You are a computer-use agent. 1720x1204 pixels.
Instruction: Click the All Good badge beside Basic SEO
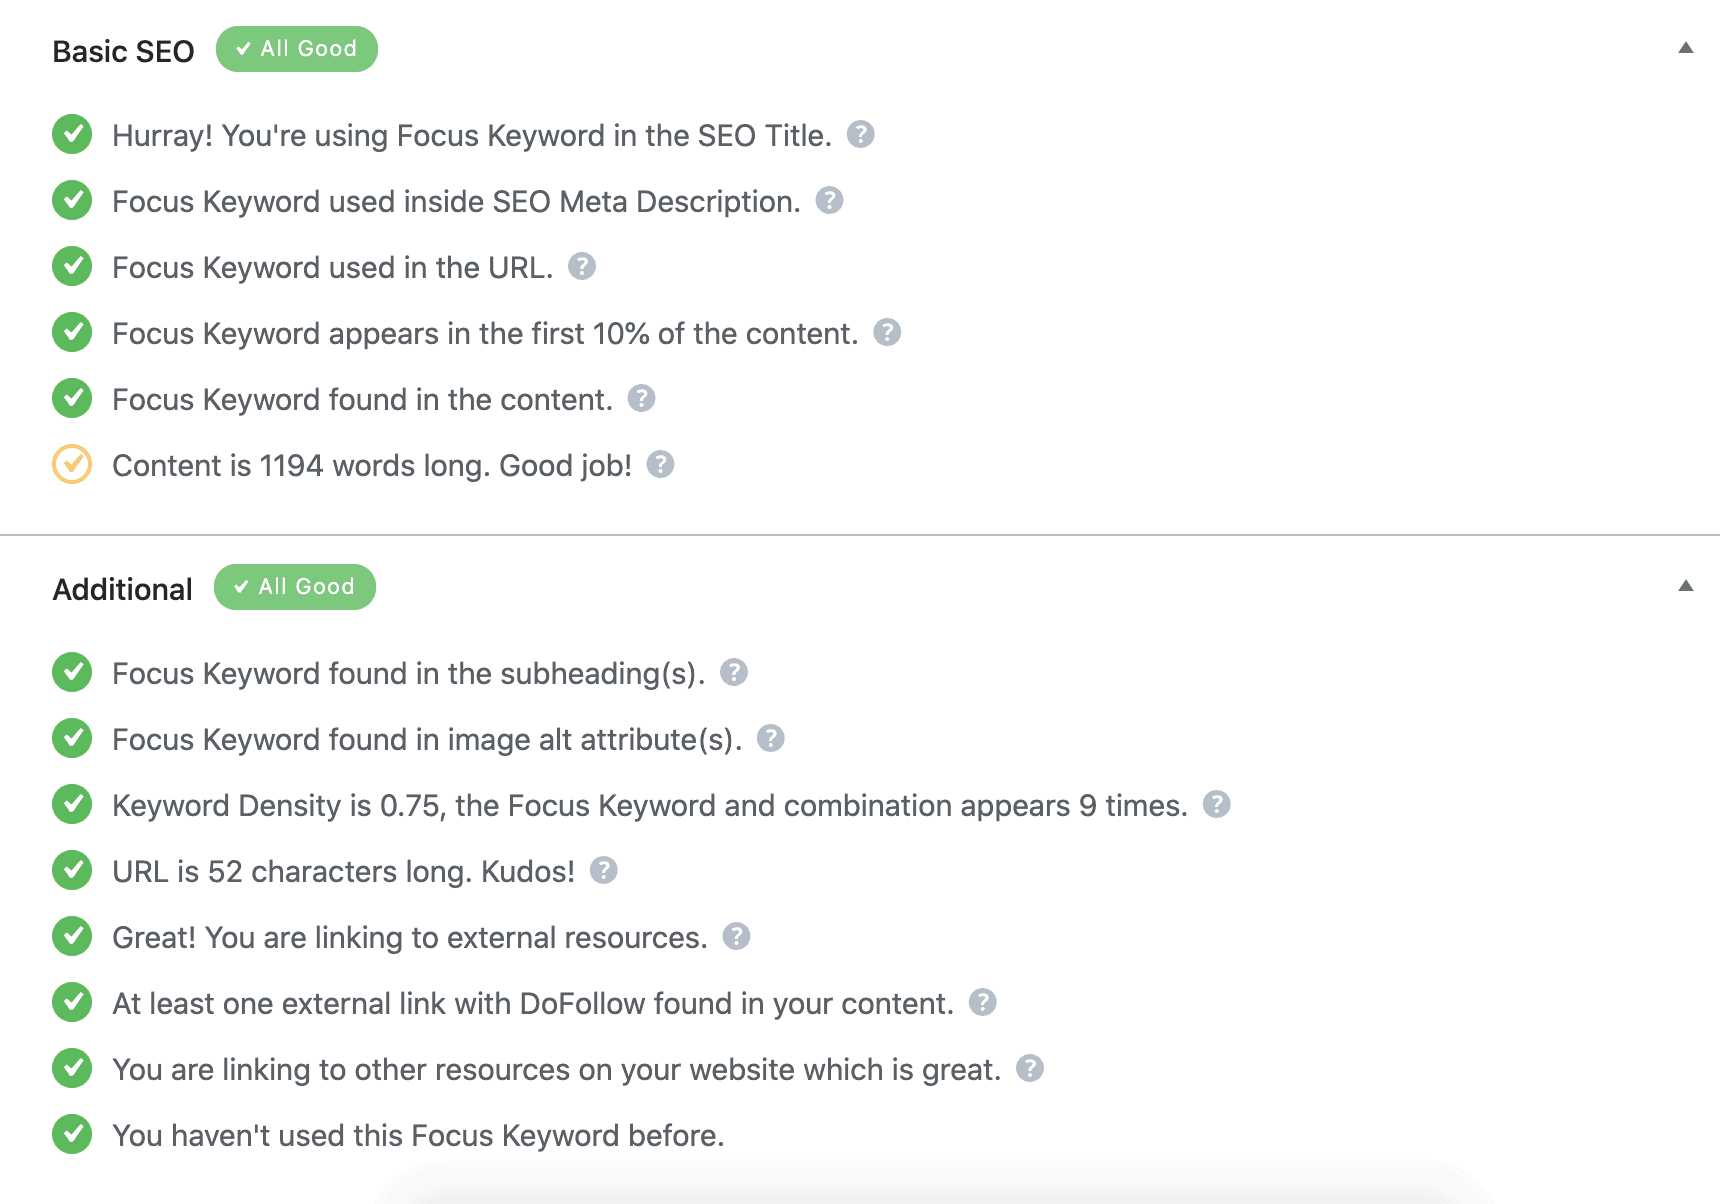click(297, 47)
